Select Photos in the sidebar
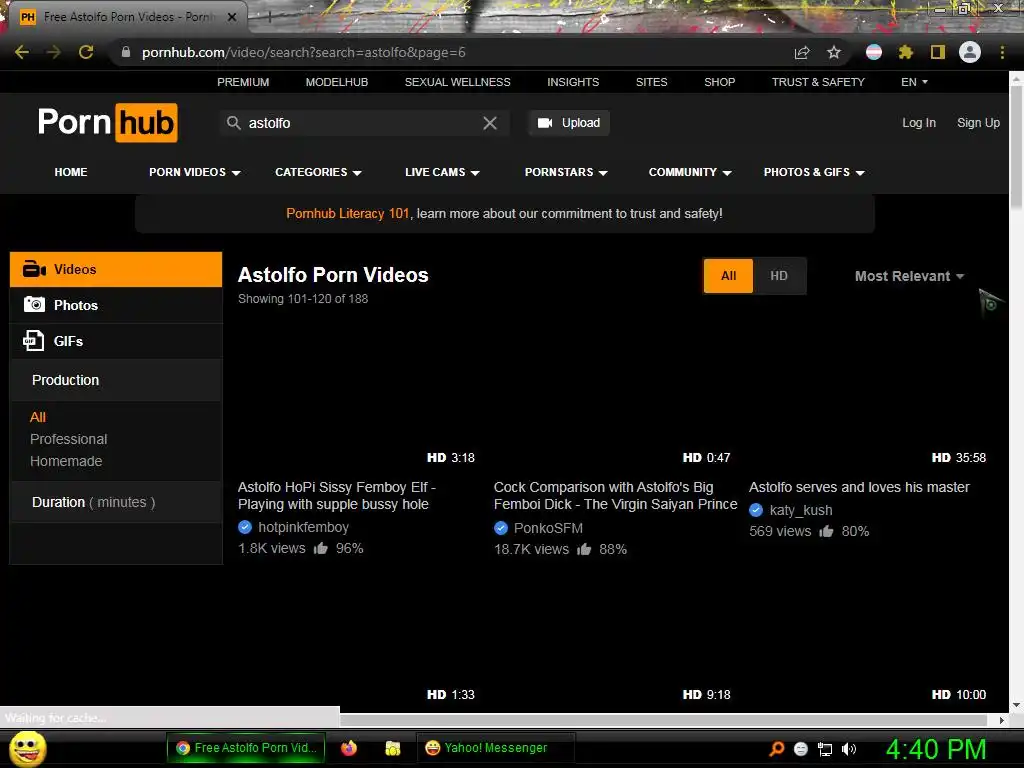 (116, 305)
